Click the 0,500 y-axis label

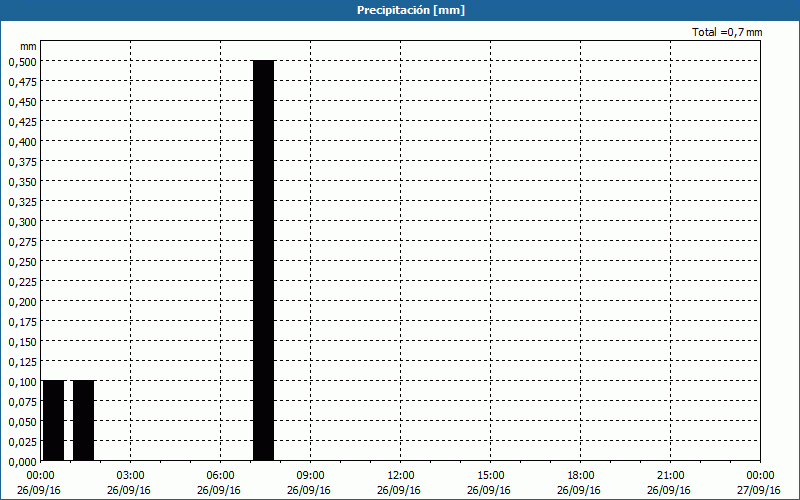(x=22, y=61)
